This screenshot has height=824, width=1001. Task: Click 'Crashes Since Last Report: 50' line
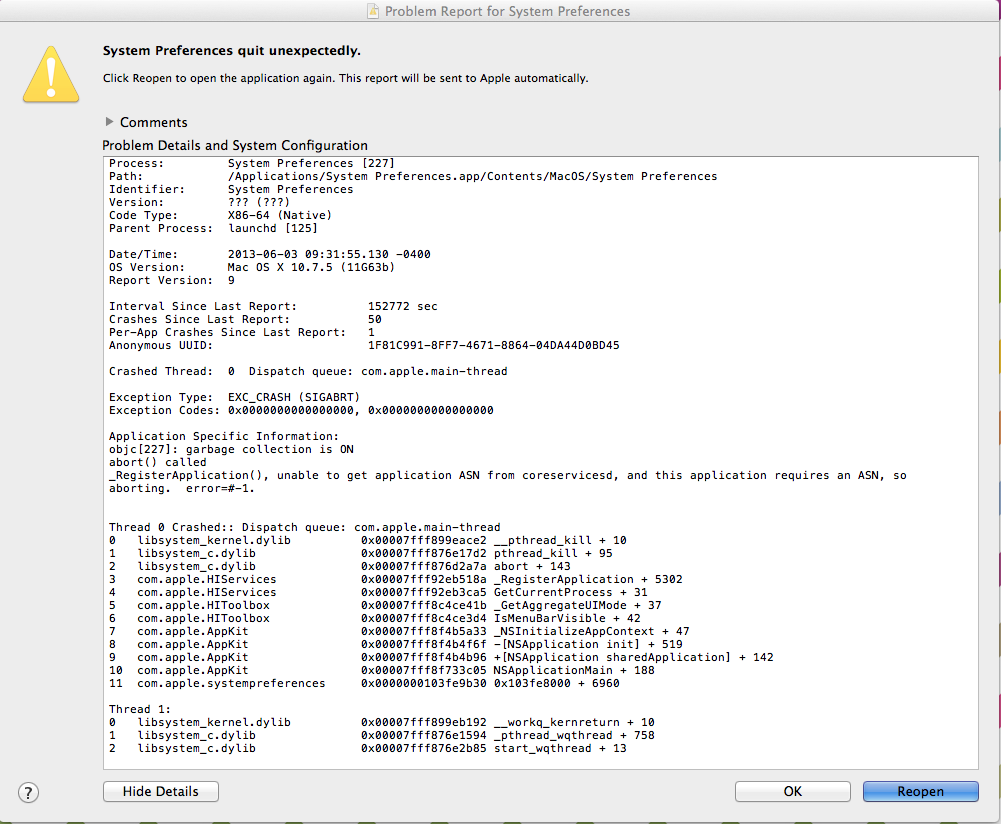[245, 319]
